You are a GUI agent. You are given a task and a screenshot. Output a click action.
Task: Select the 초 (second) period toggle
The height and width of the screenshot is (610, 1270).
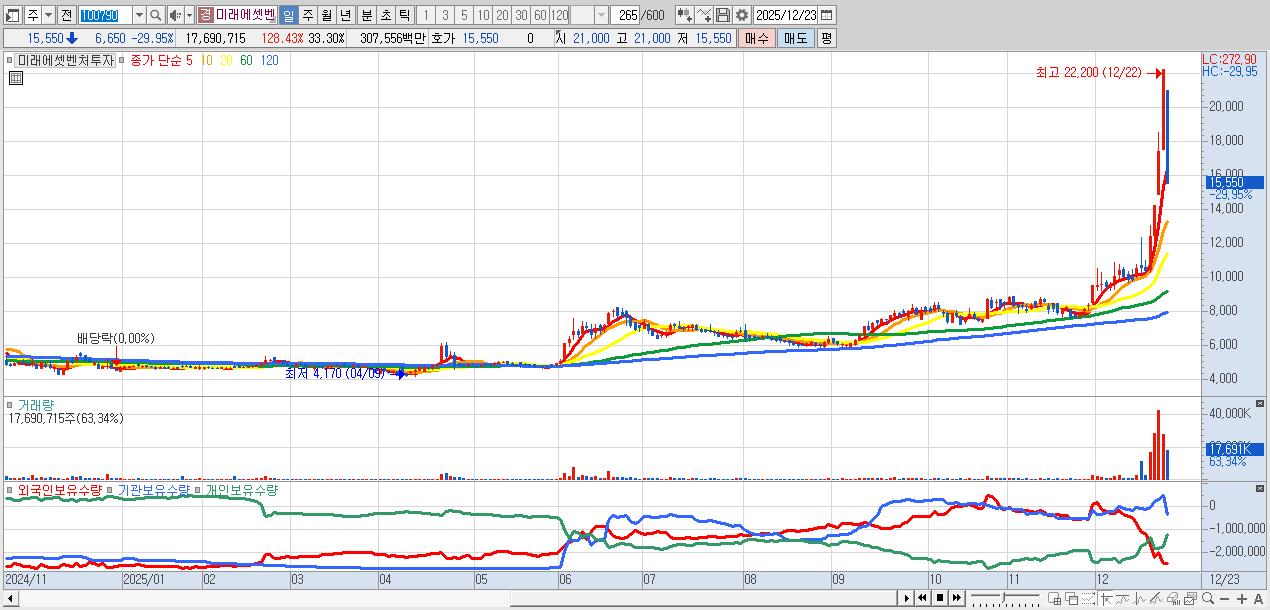(x=385, y=15)
